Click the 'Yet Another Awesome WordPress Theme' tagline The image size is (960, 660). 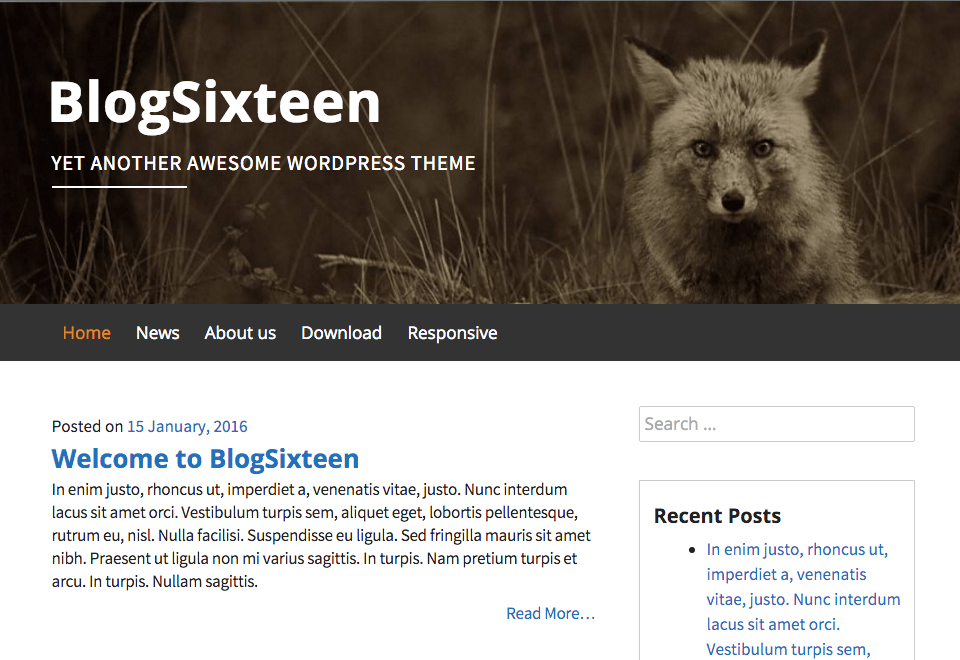pyautogui.click(x=263, y=163)
